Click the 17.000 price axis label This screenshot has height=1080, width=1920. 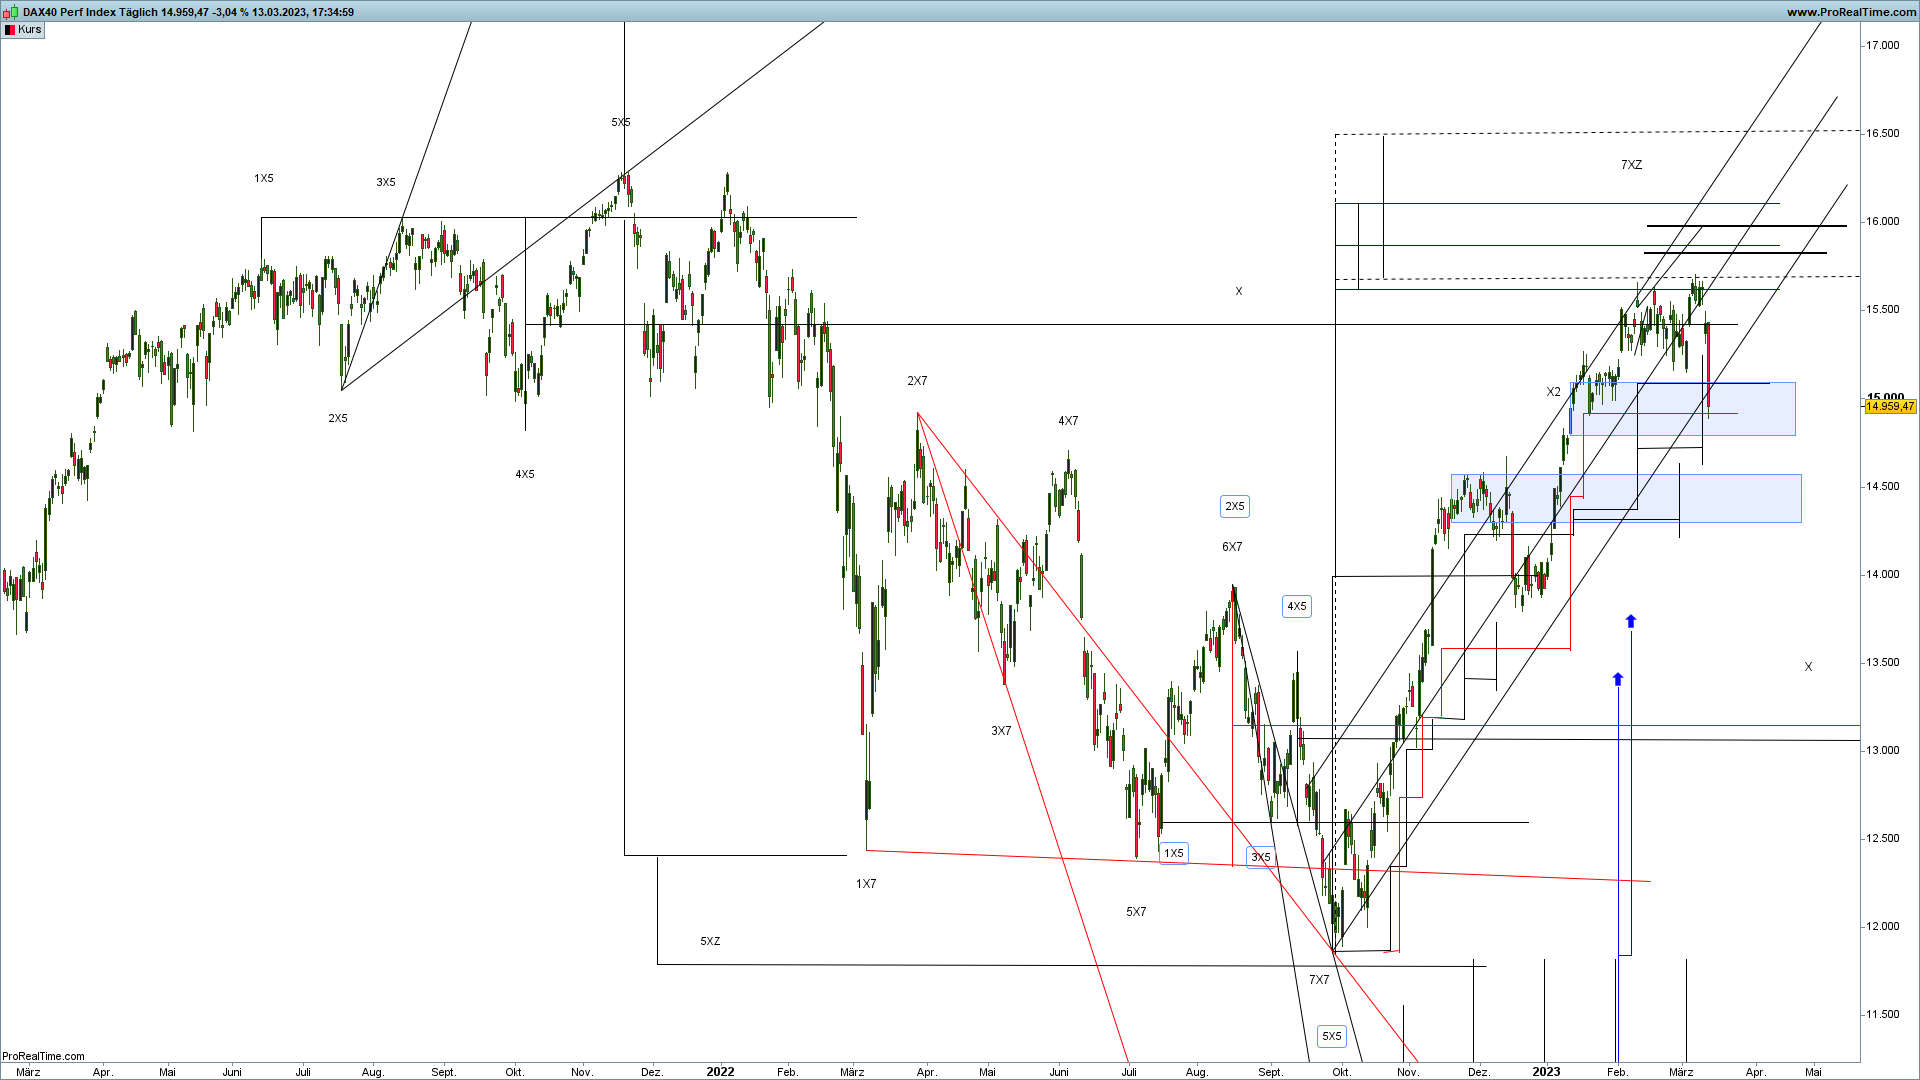(1882, 45)
